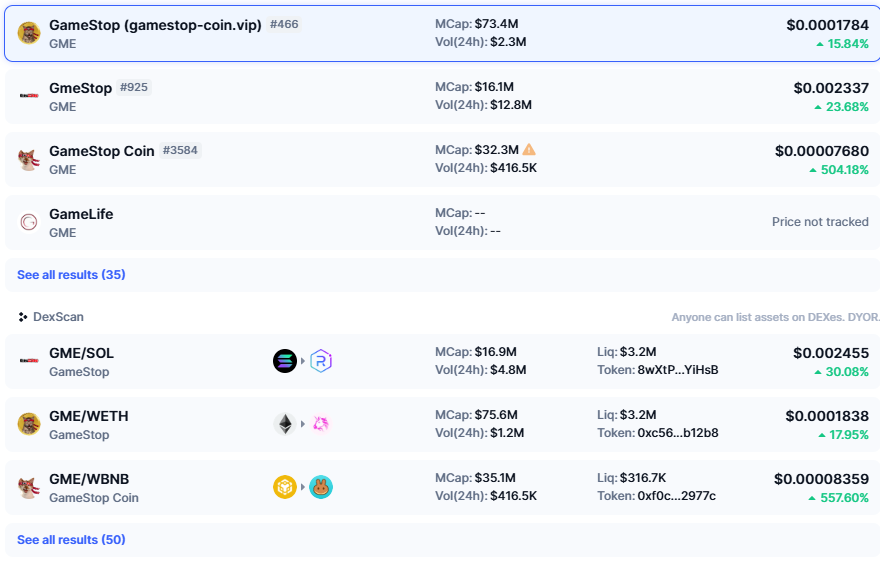Click the GME/WETH pair logo
The width and height of the screenshot is (884, 561).
pos(29,424)
